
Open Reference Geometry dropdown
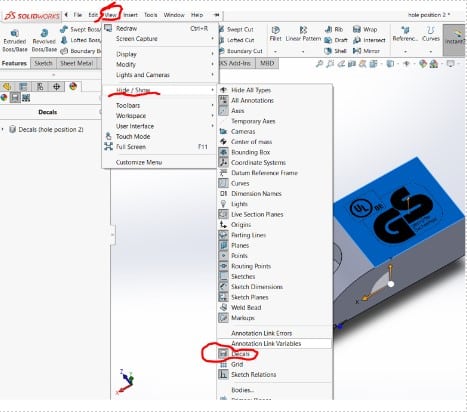coord(405,51)
